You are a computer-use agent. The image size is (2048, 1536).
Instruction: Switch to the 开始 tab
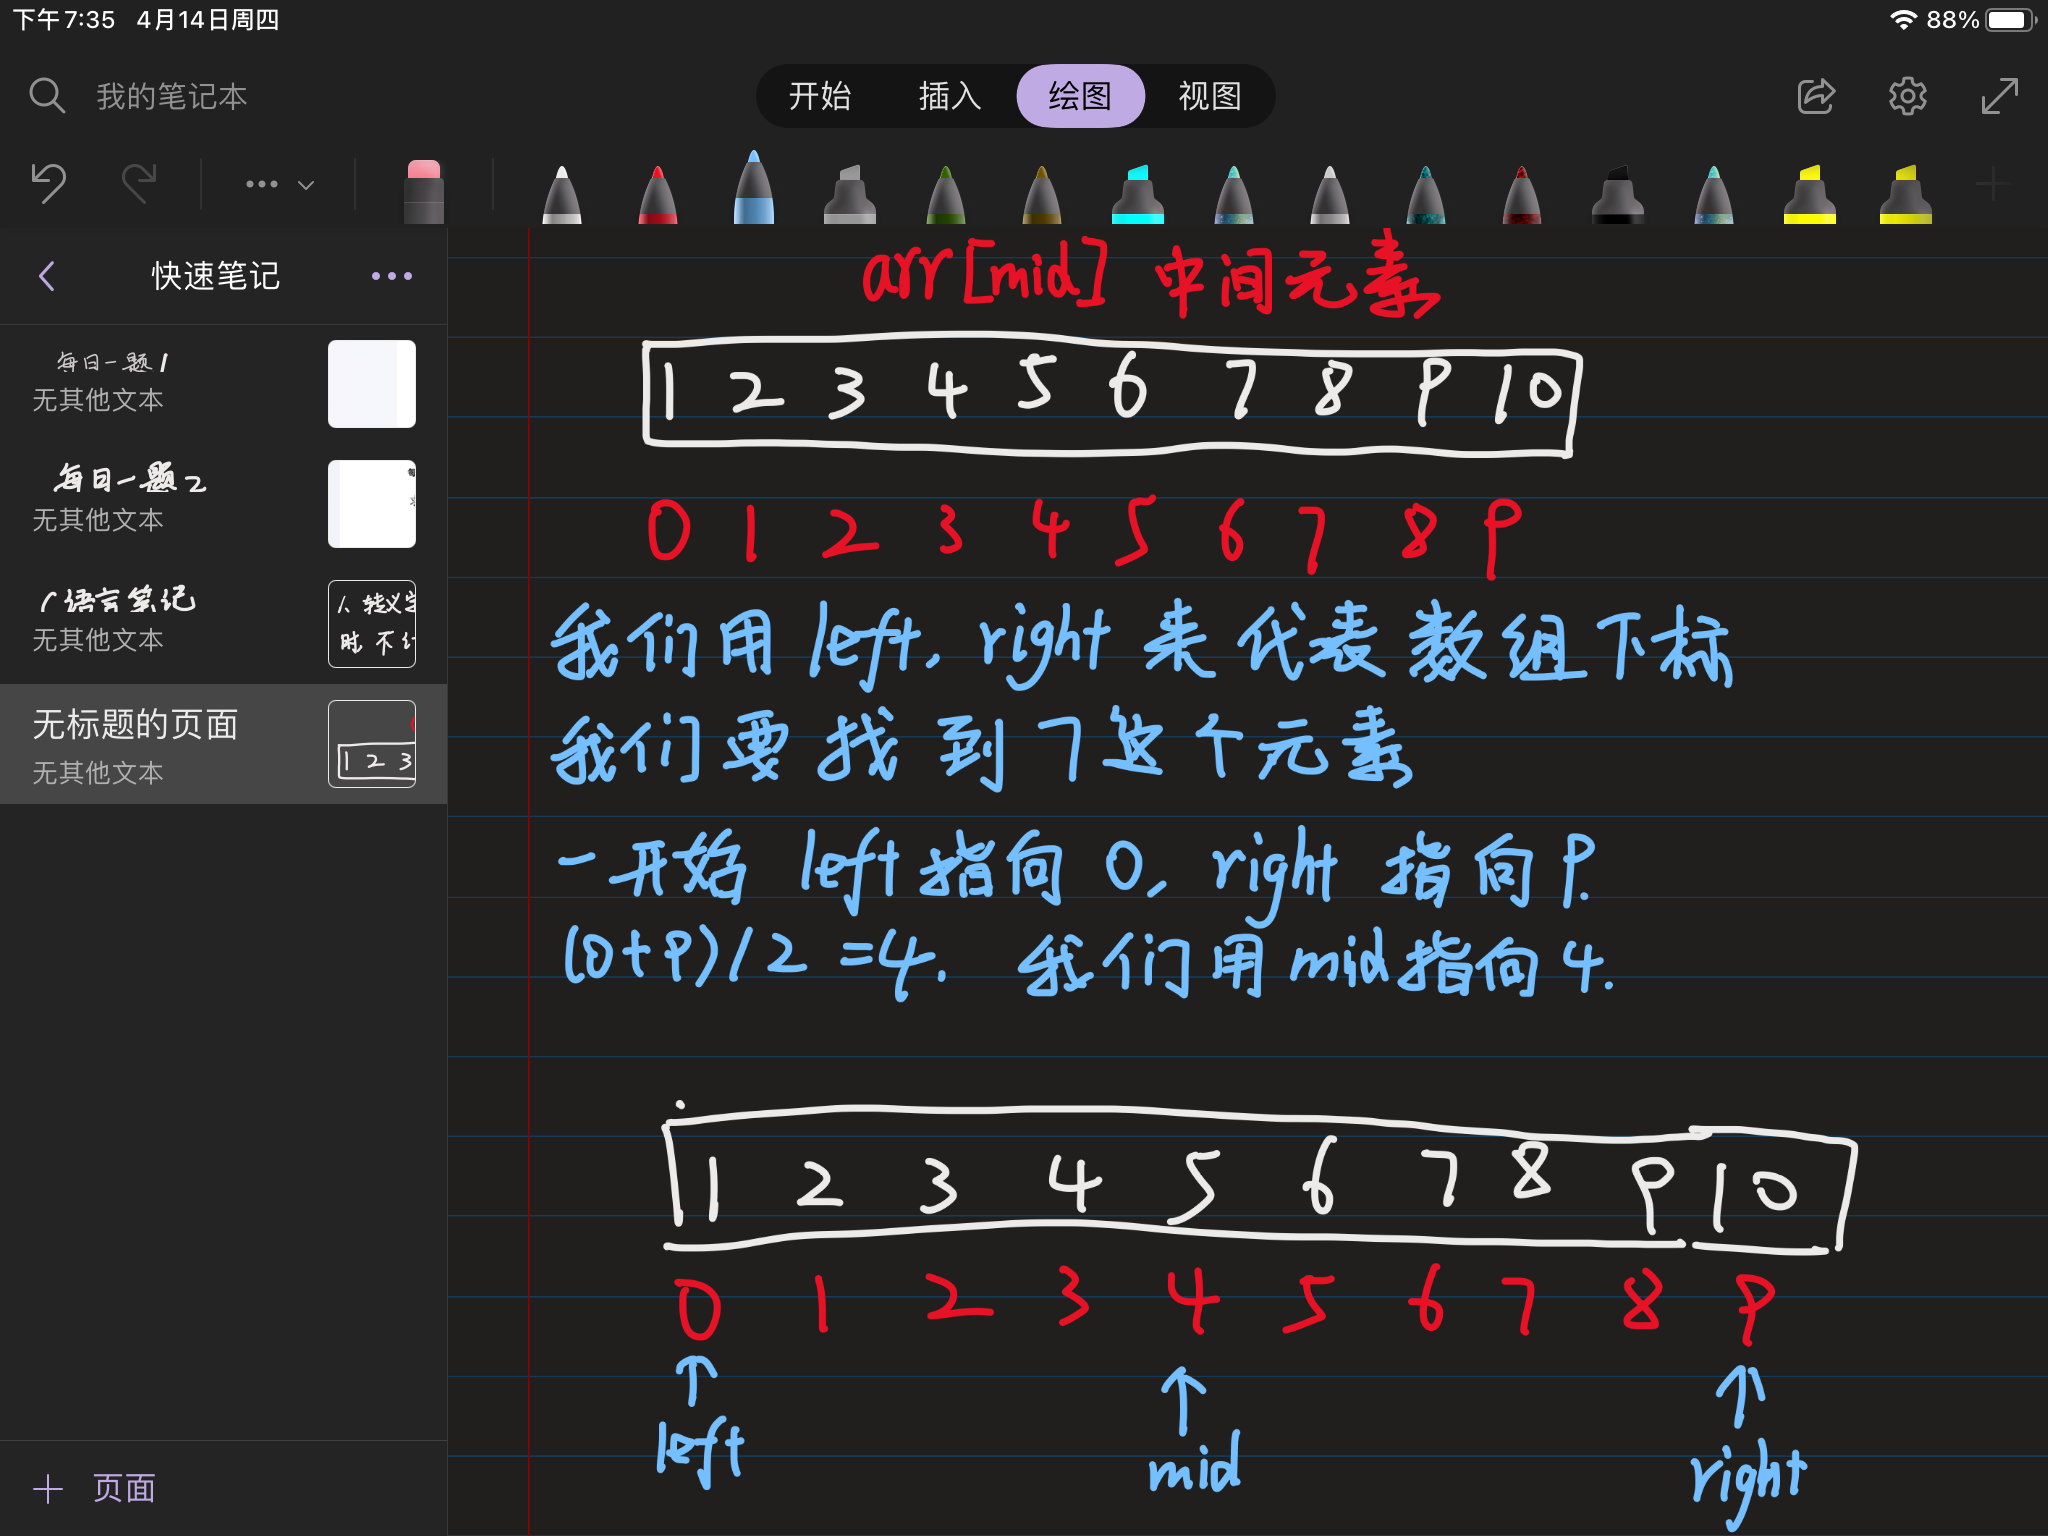pyautogui.click(x=819, y=96)
